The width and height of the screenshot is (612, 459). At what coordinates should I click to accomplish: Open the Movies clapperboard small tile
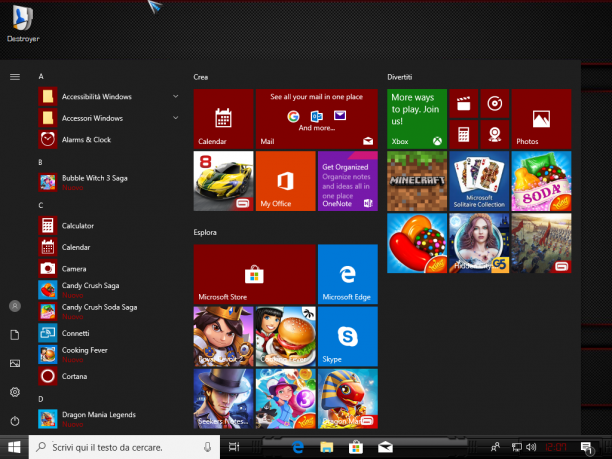pos(464,103)
